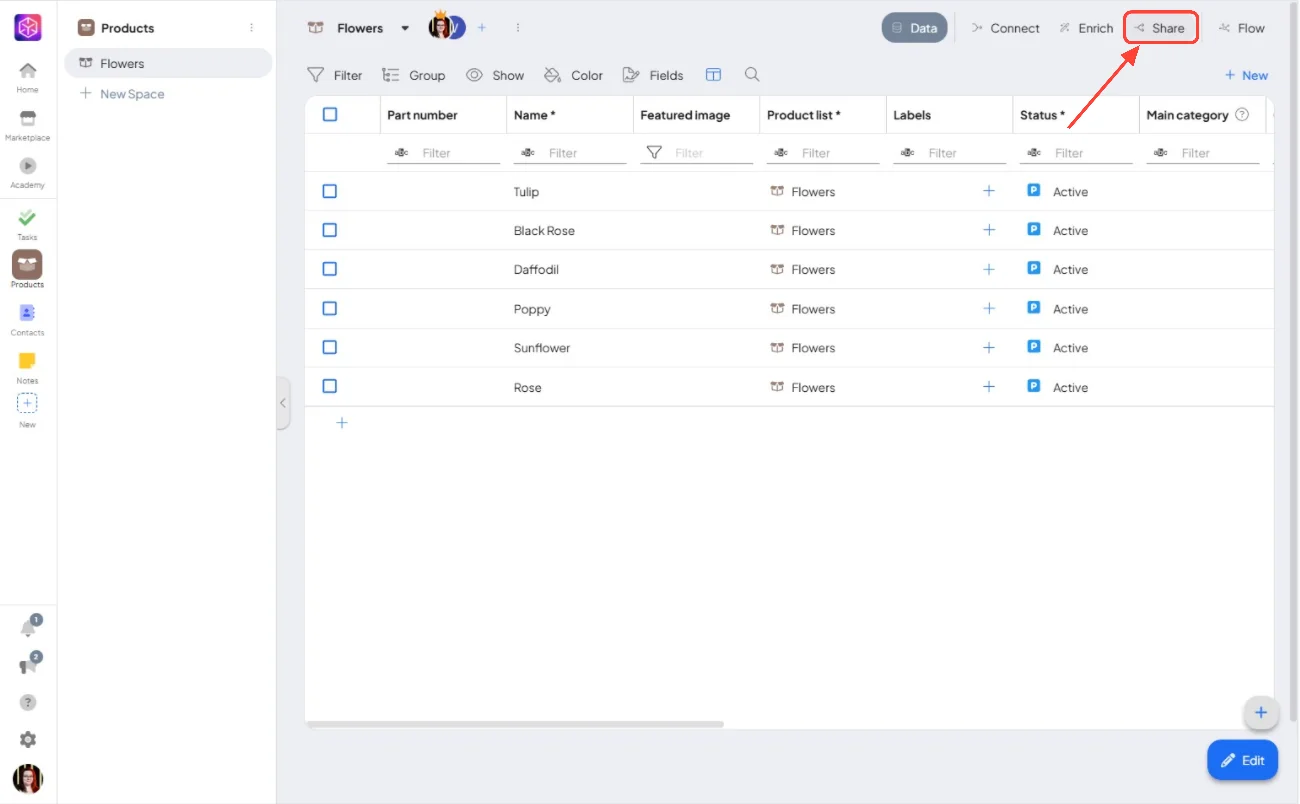Check the Rose row checkbox
This screenshot has height=804, width=1300.
tap(330, 386)
